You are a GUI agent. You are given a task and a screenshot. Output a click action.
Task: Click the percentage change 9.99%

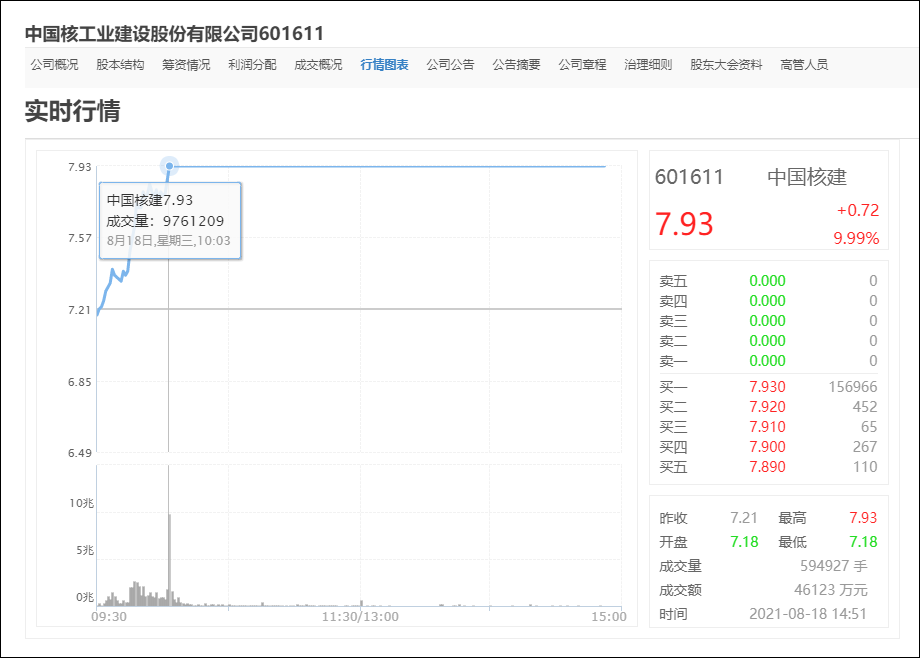tap(856, 238)
